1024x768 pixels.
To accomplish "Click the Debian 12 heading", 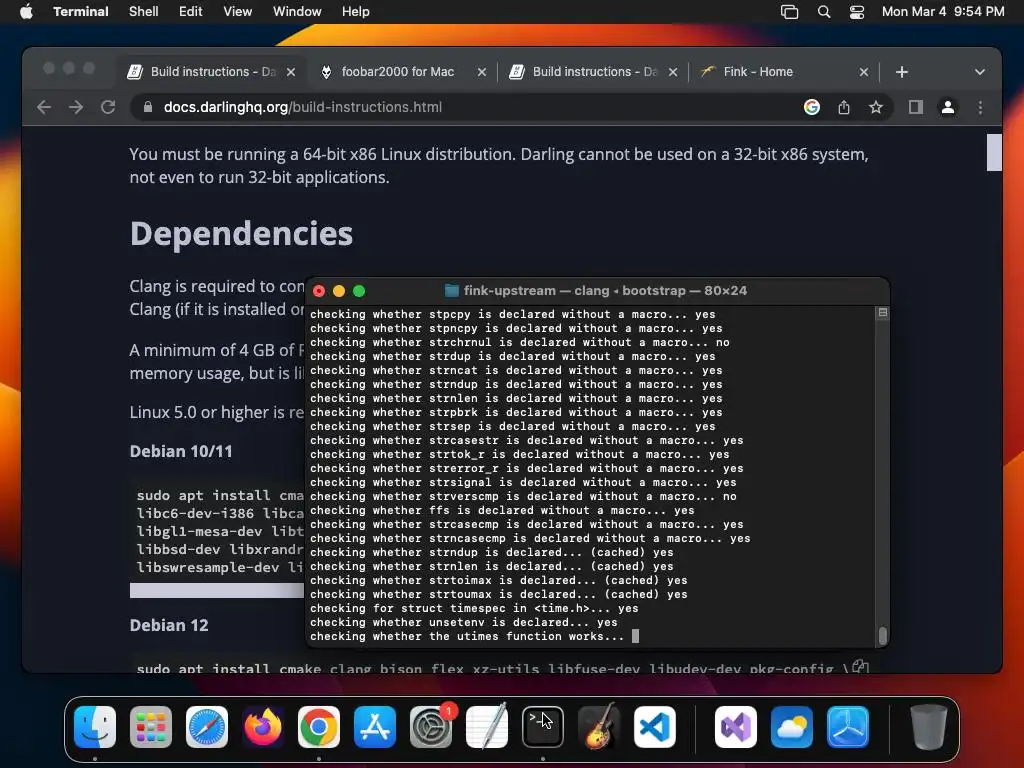I will click(168, 625).
